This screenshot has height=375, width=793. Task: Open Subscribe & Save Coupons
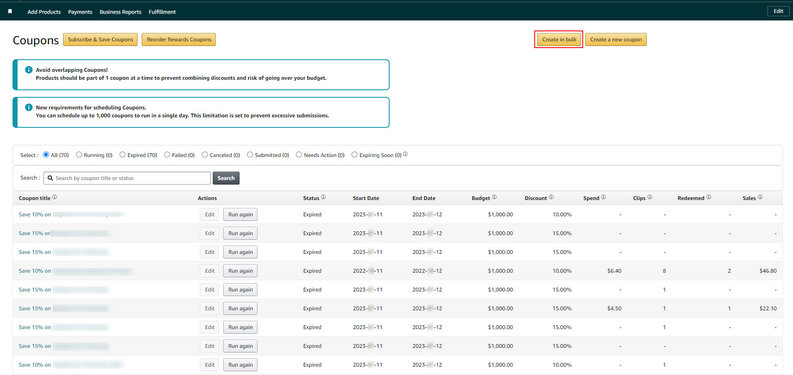[100, 39]
